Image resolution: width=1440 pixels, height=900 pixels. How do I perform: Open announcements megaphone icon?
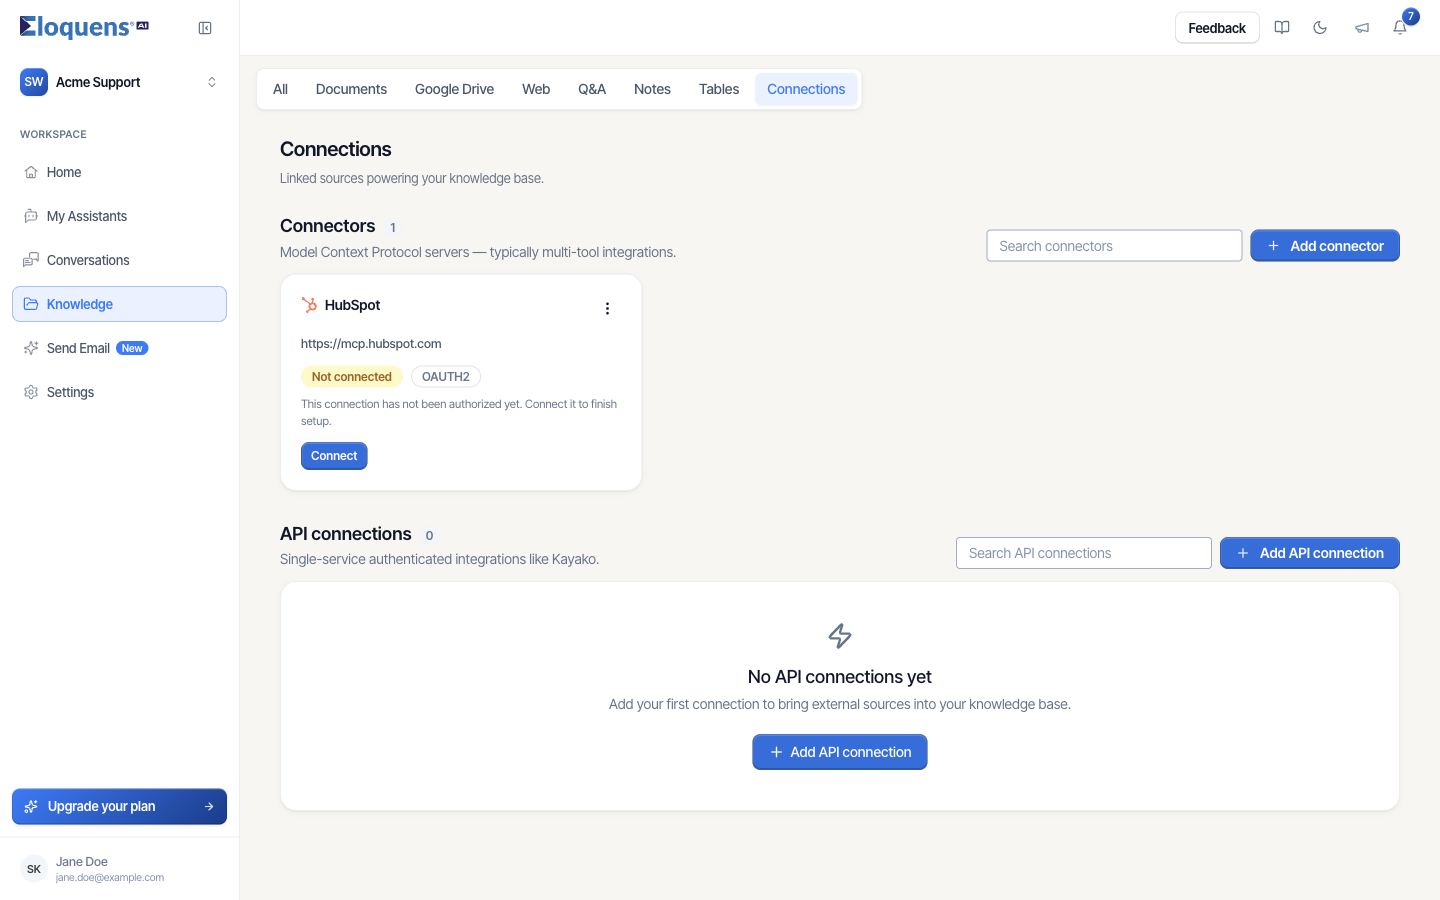point(1361,28)
